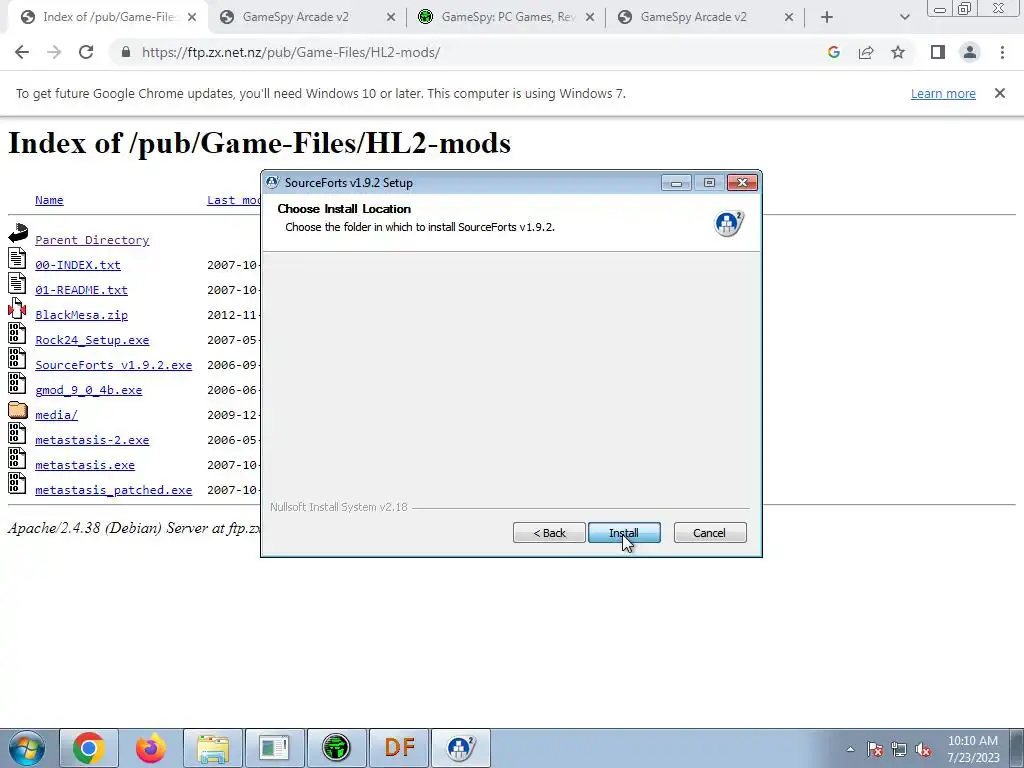Screen dimensions: 1024x768
Task: Click the SourceForts setup taskbar button
Action: pos(460,748)
